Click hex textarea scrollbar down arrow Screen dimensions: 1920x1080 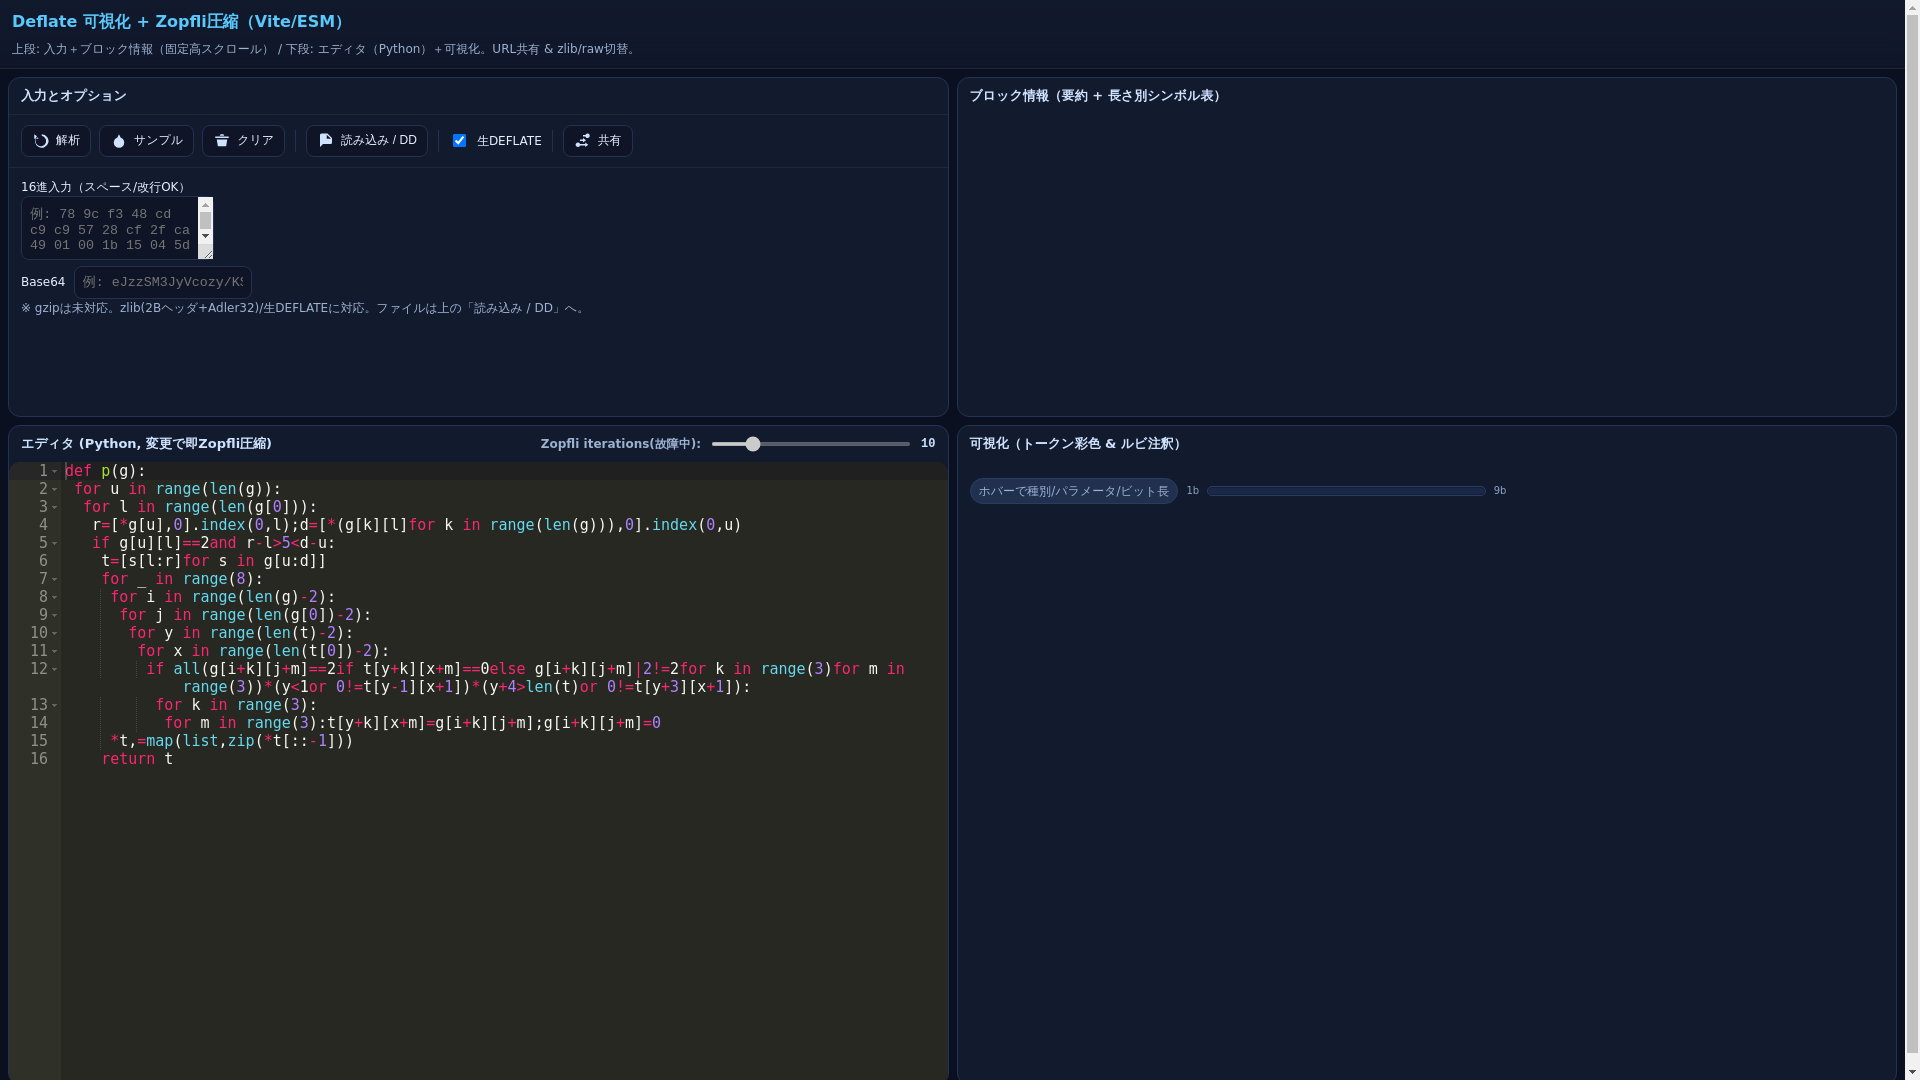[x=205, y=237]
